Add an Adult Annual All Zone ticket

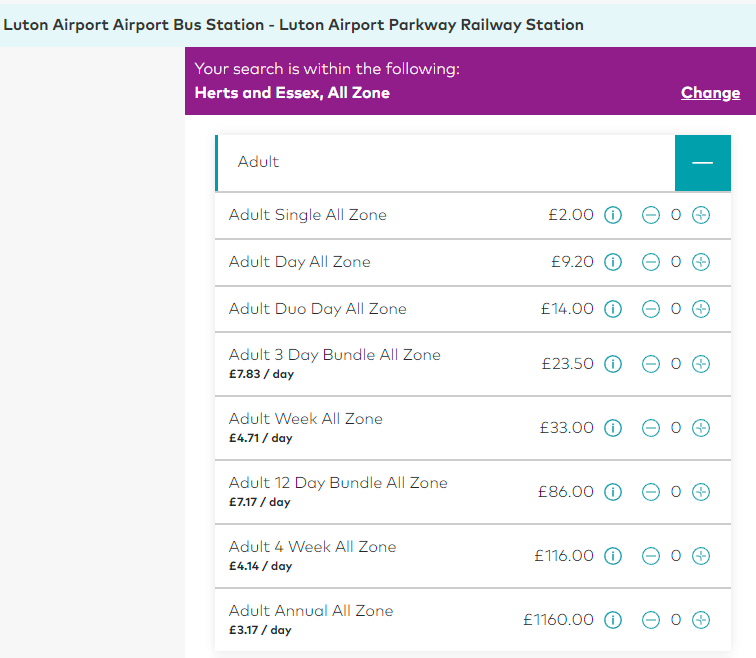tap(701, 620)
